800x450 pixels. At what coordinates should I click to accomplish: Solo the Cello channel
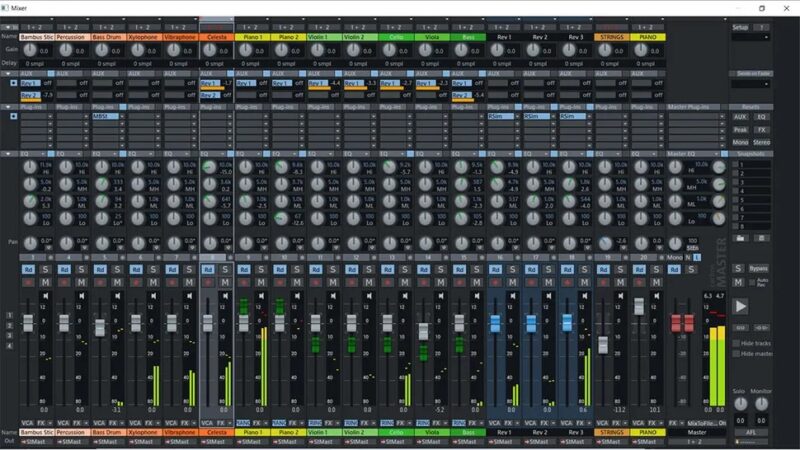coord(405,269)
